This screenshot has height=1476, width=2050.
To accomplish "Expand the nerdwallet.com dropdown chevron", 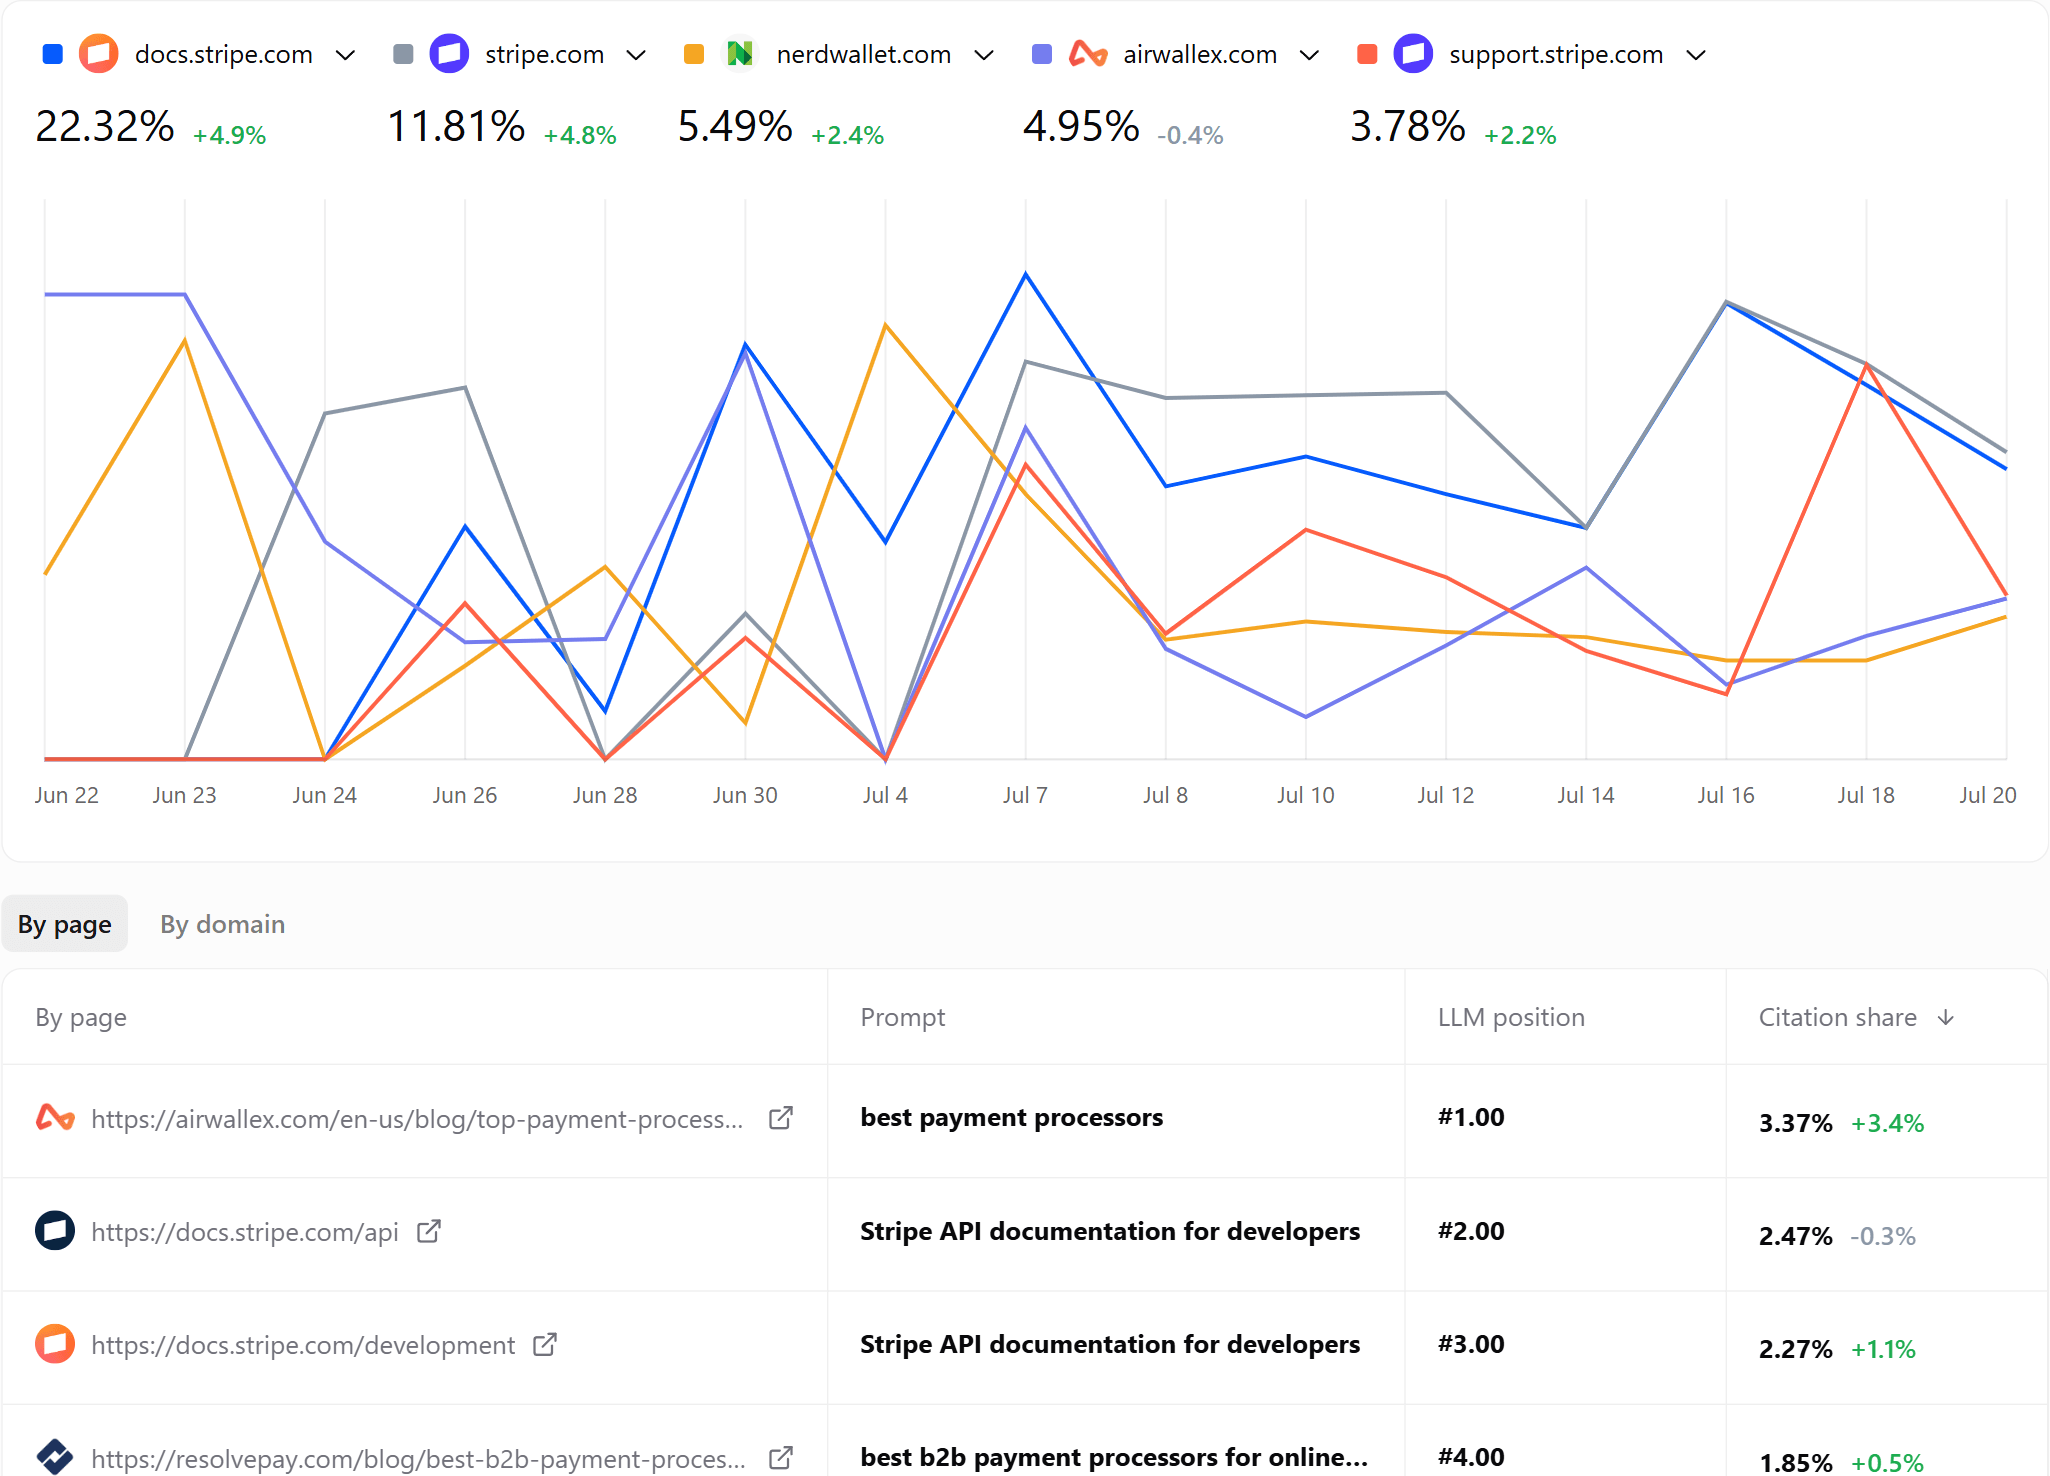I will click(x=984, y=55).
